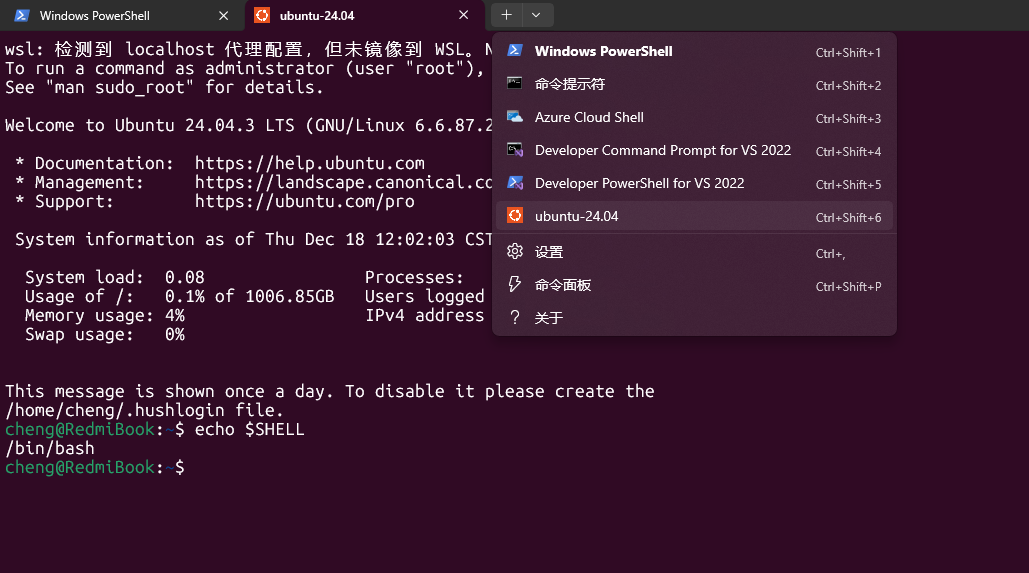Click the PowerShell icon on the first tab

click(21, 16)
